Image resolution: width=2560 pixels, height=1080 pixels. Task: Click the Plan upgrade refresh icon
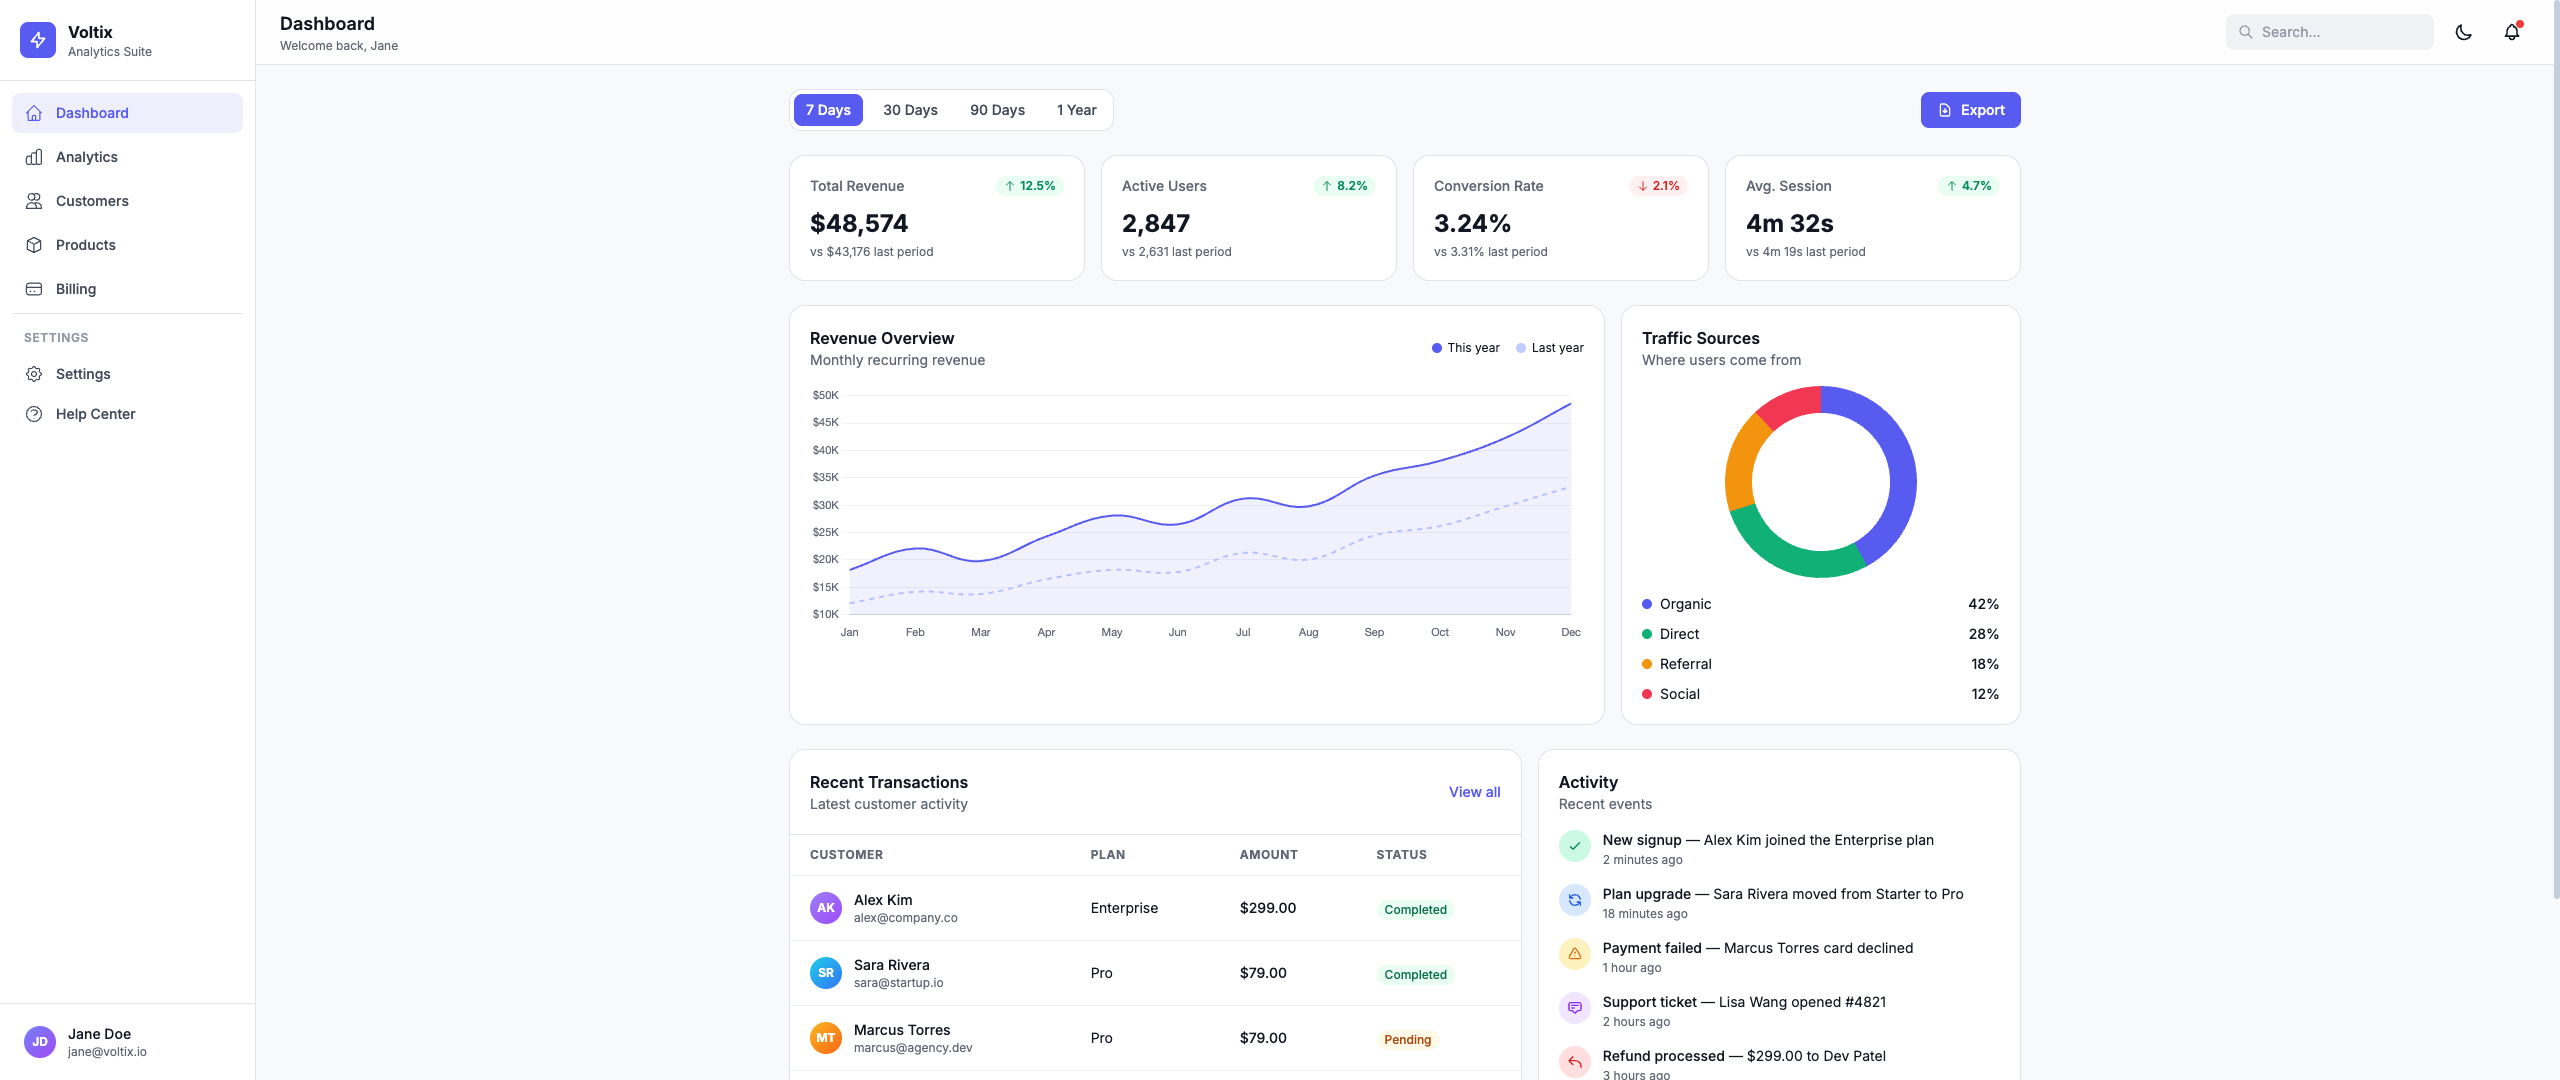(1575, 900)
